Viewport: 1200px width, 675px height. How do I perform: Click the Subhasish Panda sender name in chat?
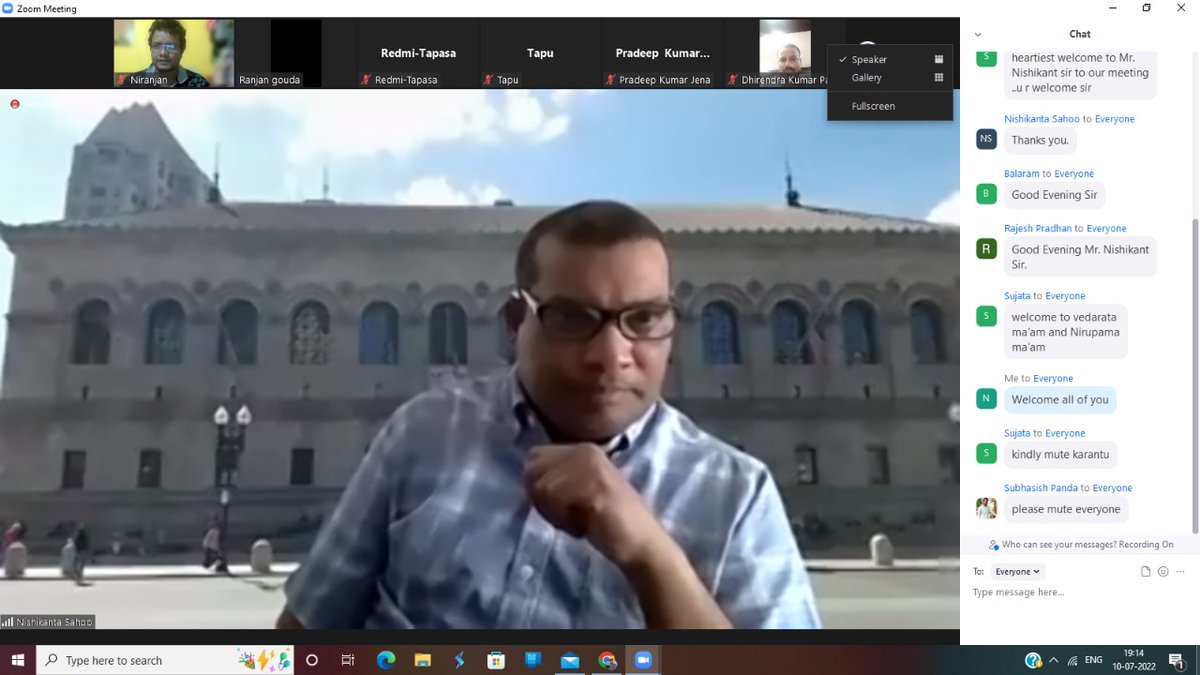1041,488
